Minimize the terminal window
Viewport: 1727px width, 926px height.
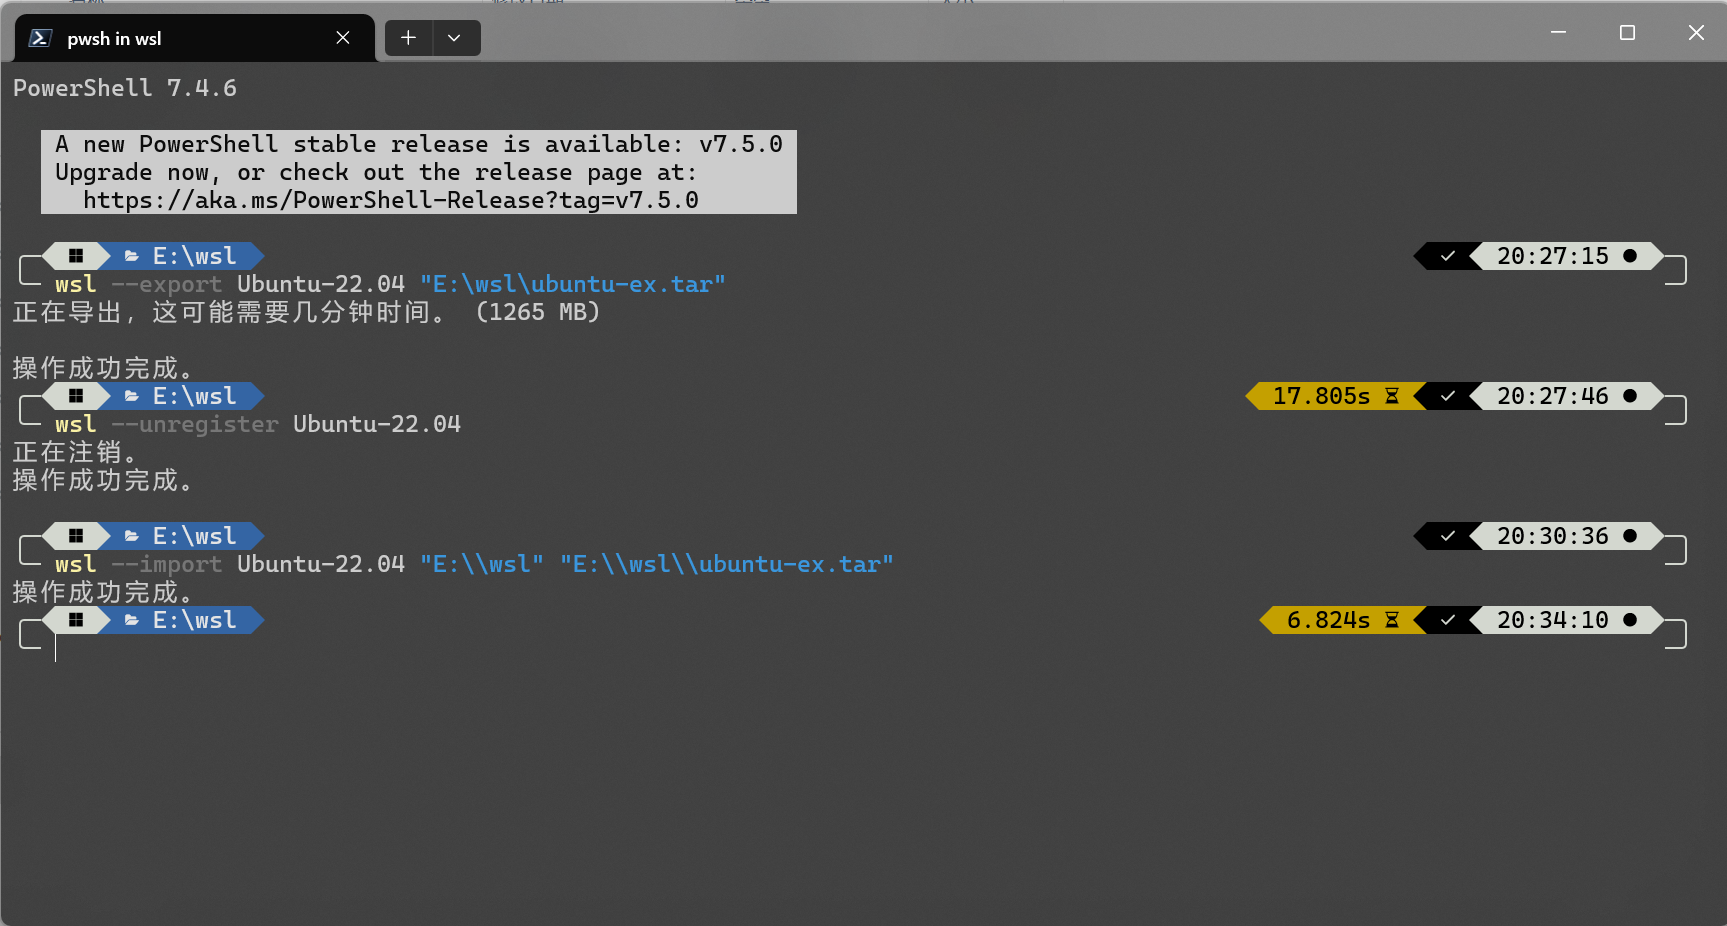click(x=1558, y=33)
